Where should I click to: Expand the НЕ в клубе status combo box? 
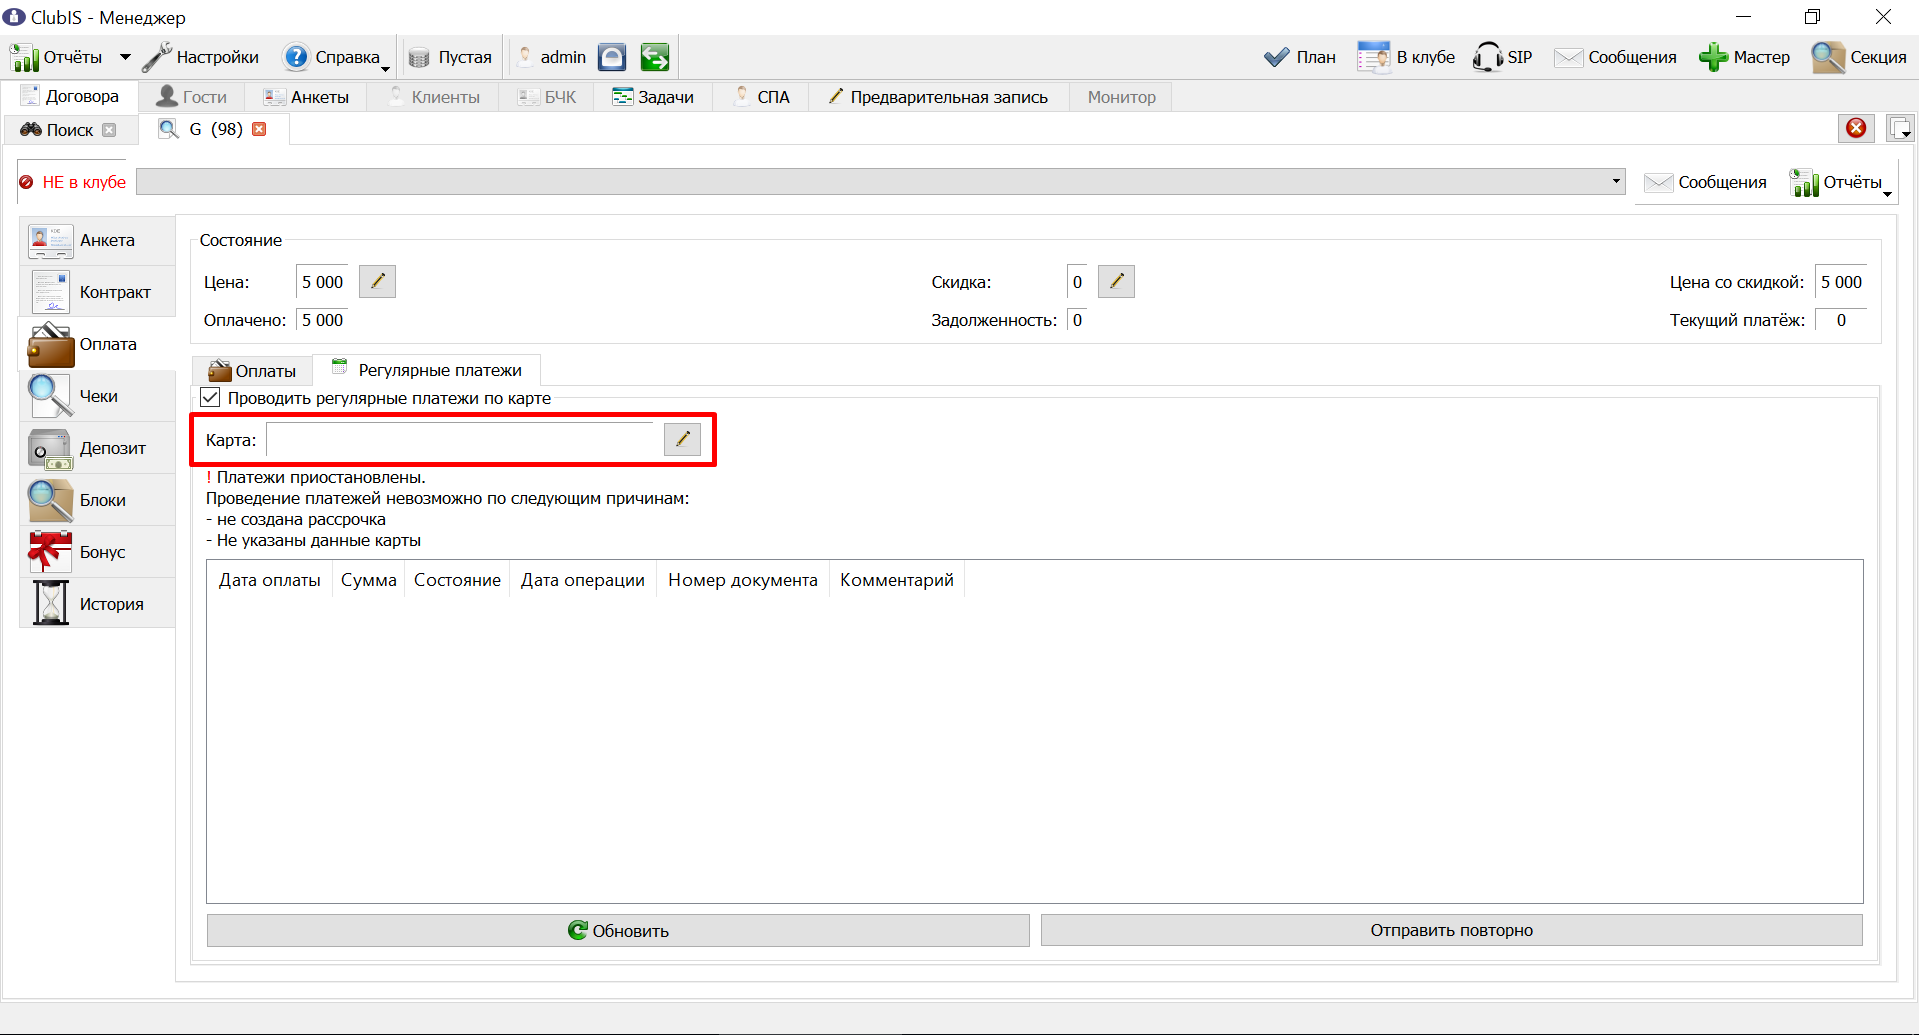[880, 181]
